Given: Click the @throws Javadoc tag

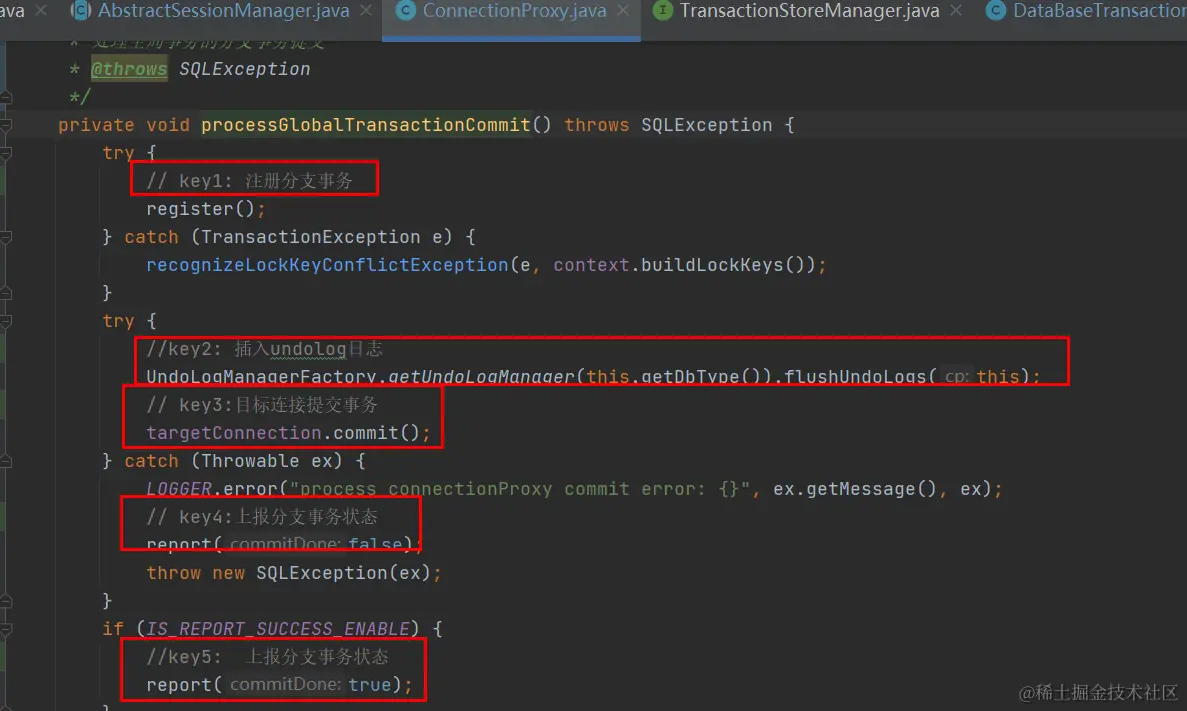Looking at the screenshot, I should (129, 69).
